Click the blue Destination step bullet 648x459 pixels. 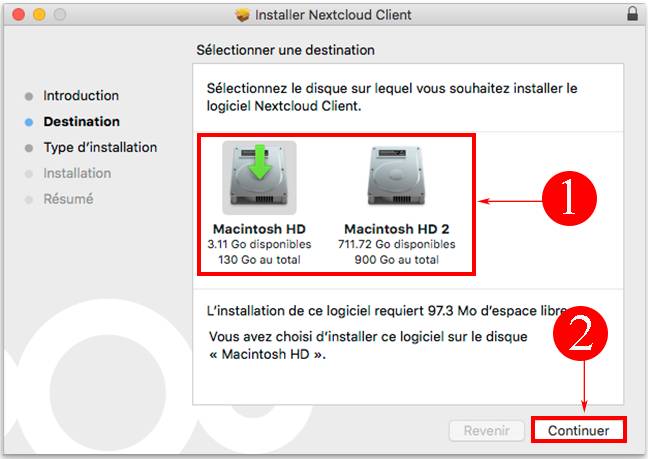click(29, 122)
